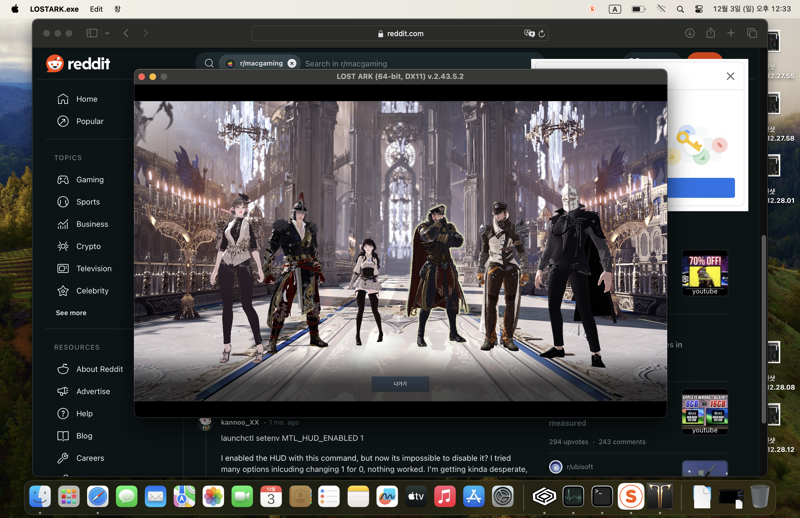Click Safari's downloads icon
The image size is (800, 518).
690,33
